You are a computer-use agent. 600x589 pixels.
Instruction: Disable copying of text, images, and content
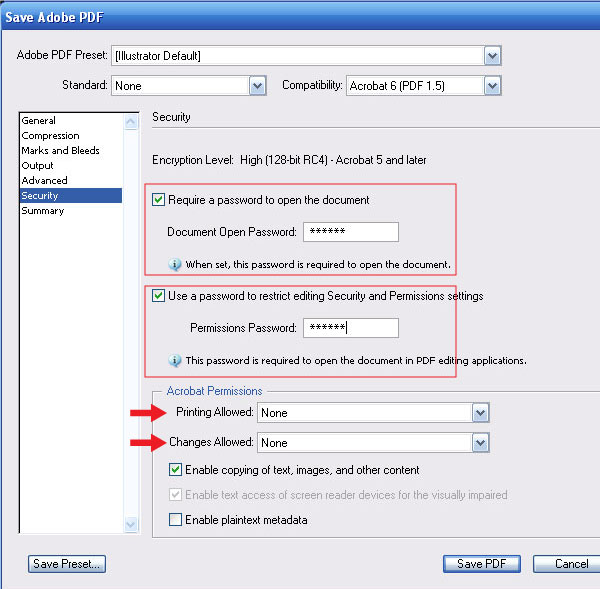pos(176,470)
